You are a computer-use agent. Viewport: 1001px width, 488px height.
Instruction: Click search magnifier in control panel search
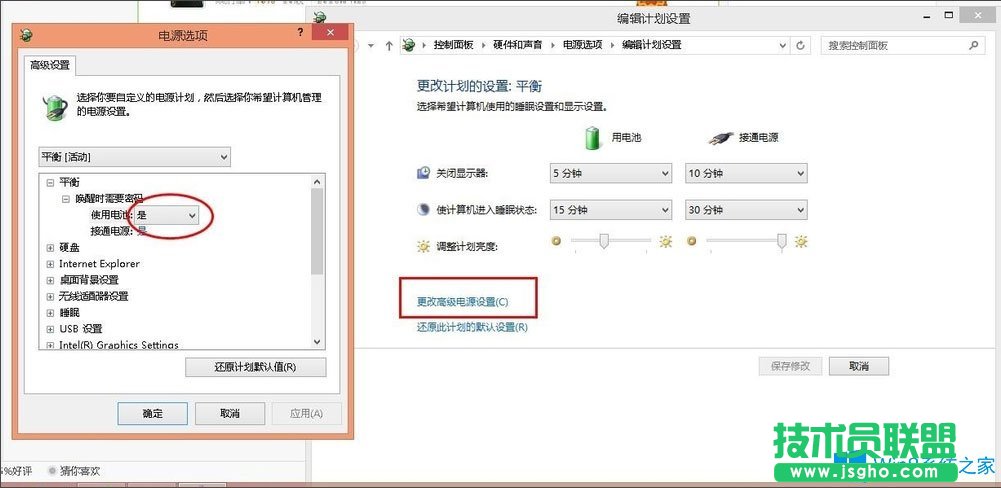click(974, 45)
